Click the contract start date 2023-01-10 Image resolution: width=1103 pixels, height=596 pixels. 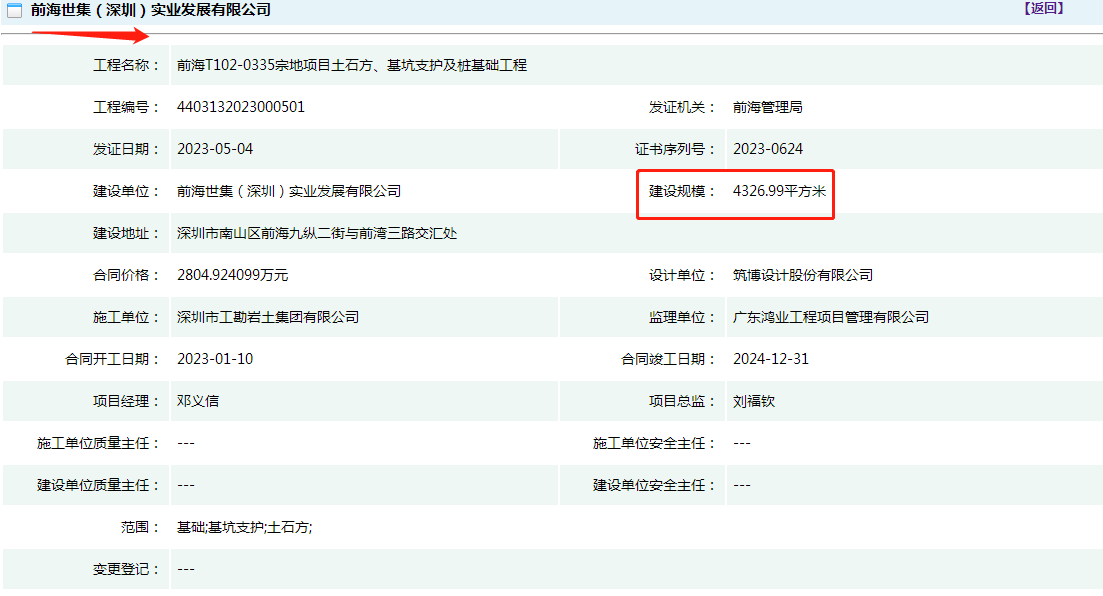215,359
